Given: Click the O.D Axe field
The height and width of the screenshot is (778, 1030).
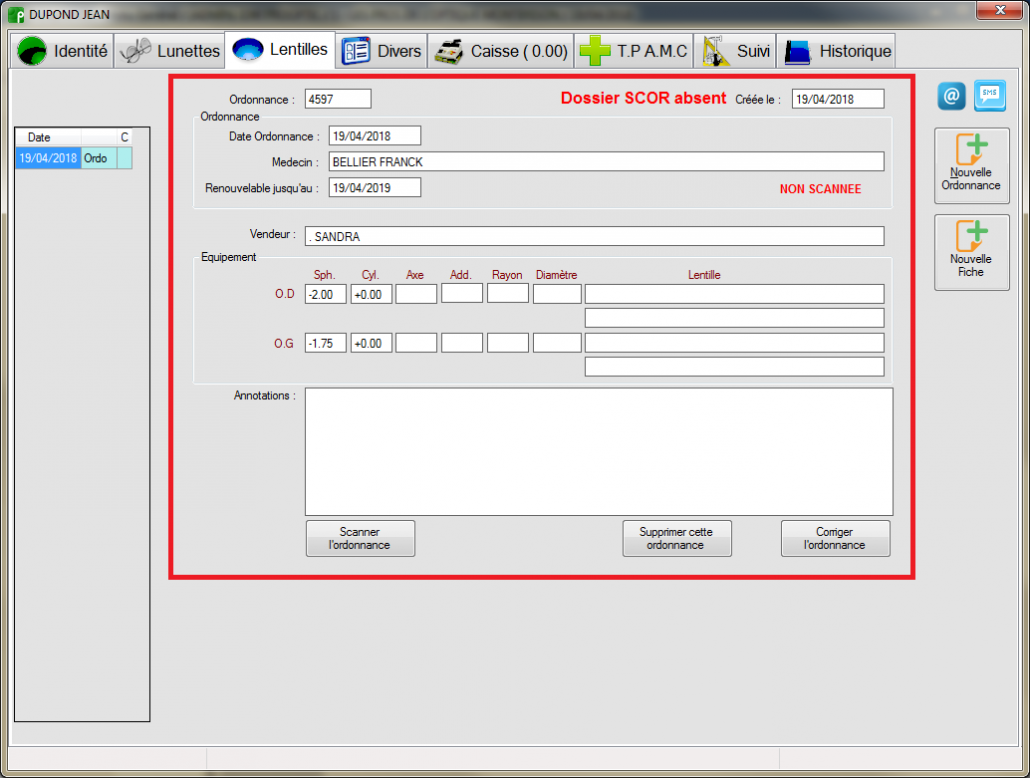Looking at the screenshot, I should (416, 294).
